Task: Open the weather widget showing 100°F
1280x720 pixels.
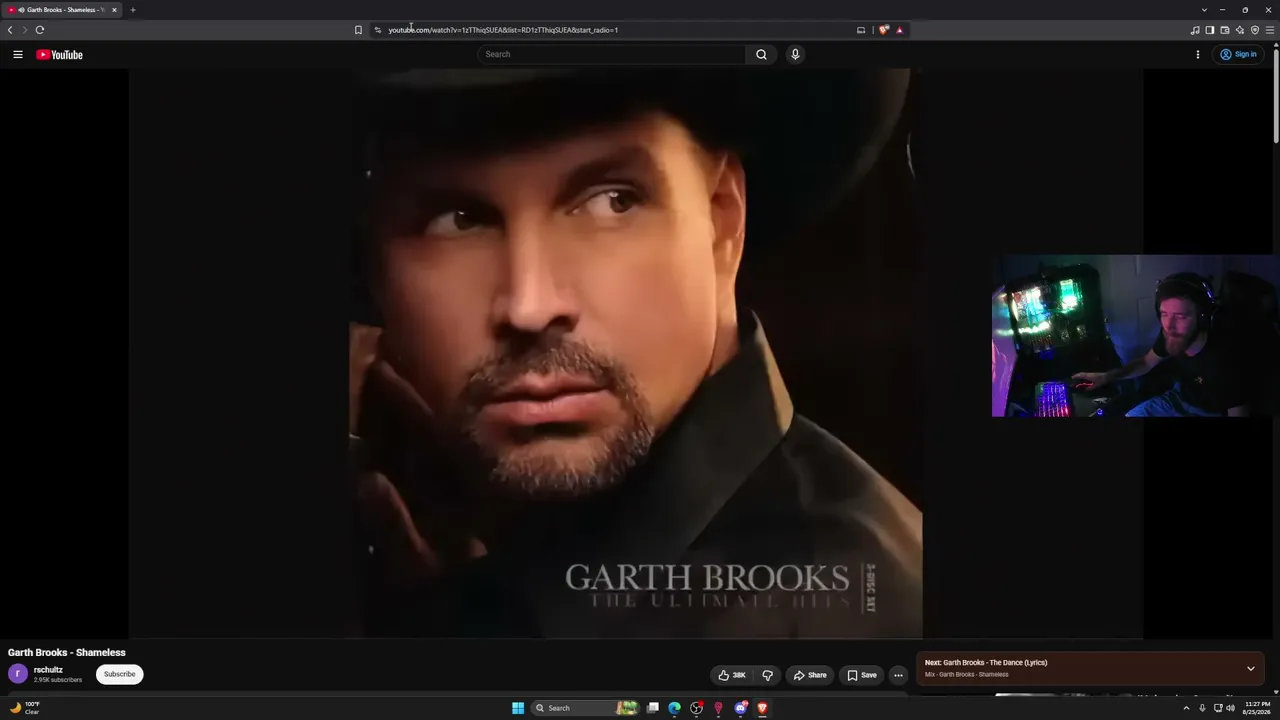Action: (x=24, y=708)
